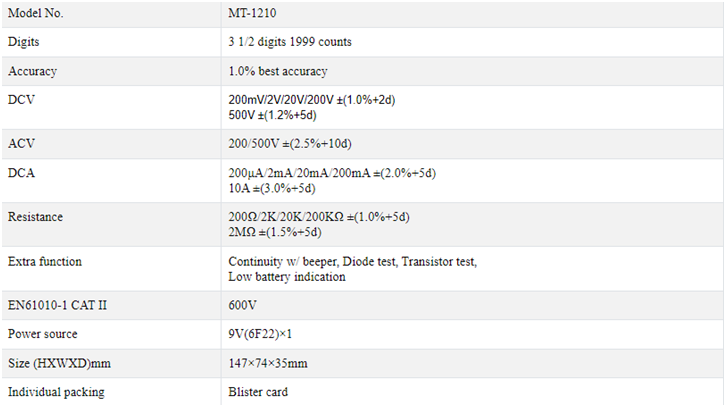Image resolution: width=726 pixels, height=407 pixels.
Task: Select the 1.0% best accuracy value
Action: point(278,71)
